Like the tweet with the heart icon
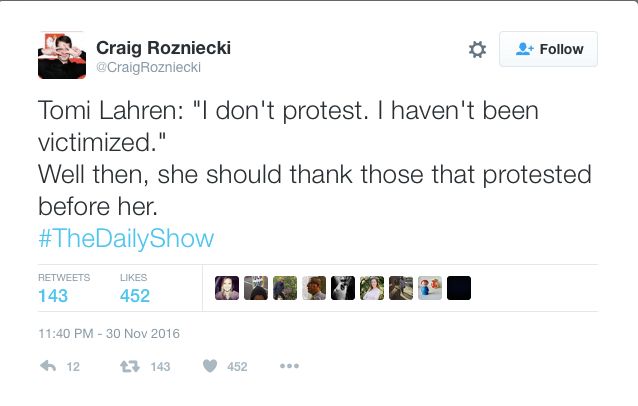 210,367
